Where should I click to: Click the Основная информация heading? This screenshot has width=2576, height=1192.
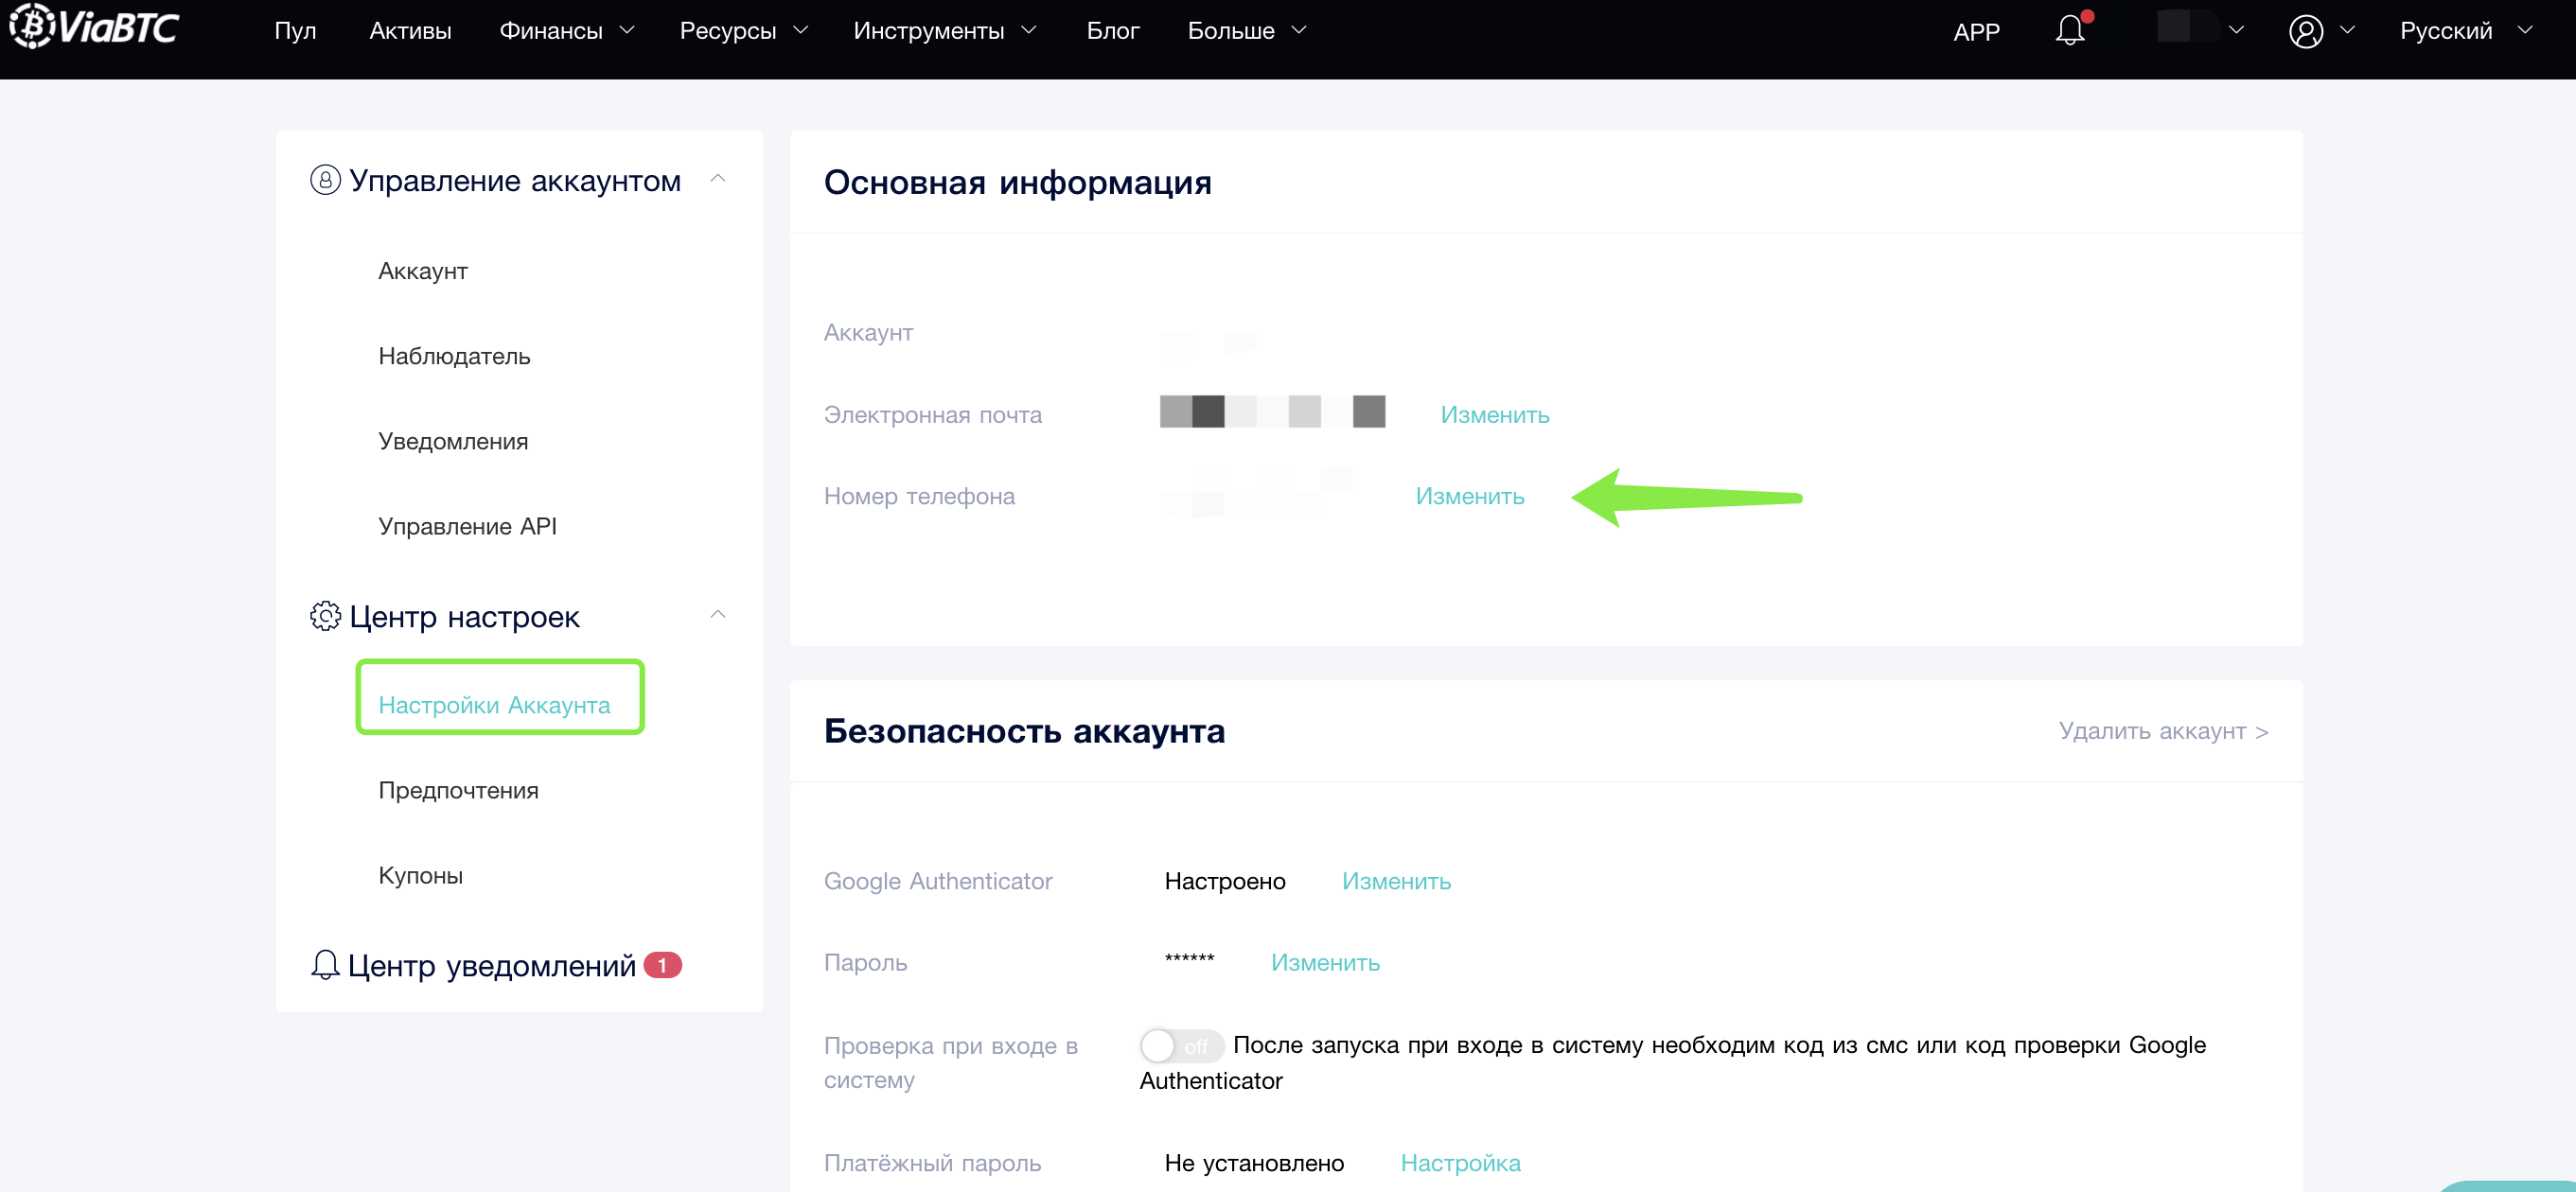[x=1017, y=182]
